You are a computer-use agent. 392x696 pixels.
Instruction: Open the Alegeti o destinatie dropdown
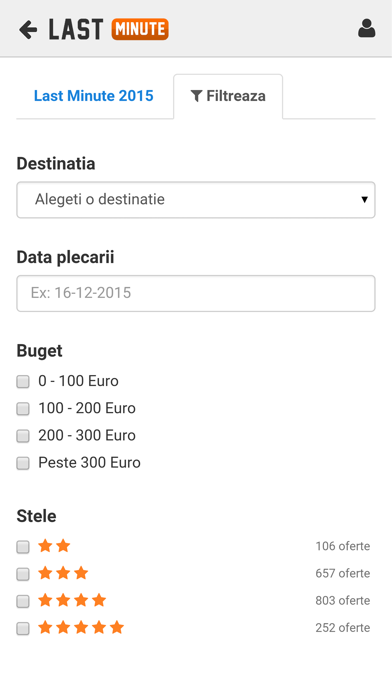coord(196,200)
